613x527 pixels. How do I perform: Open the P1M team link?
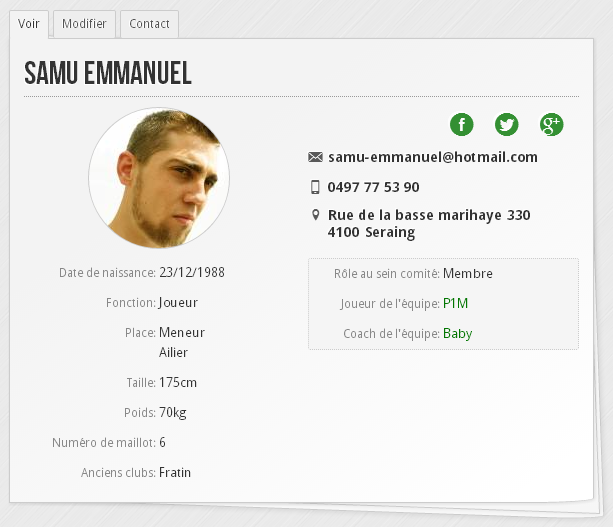point(455,303)
